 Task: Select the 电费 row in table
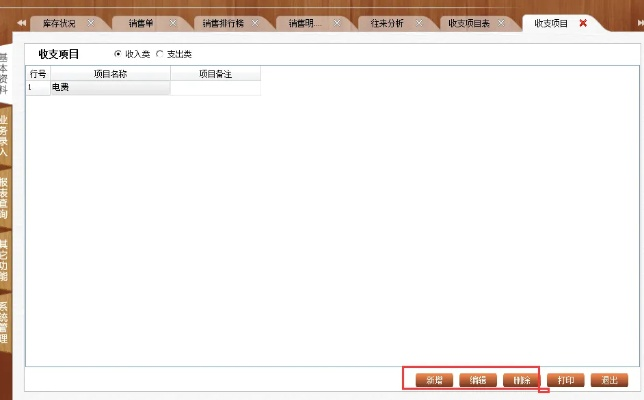(x=110, y=88)
